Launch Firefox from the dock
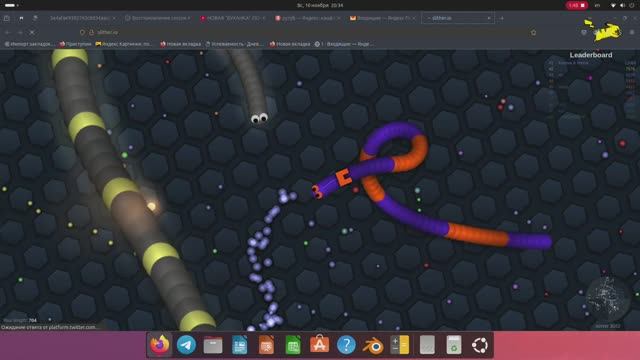The image size is (640, 360). (x=159, y=345)
